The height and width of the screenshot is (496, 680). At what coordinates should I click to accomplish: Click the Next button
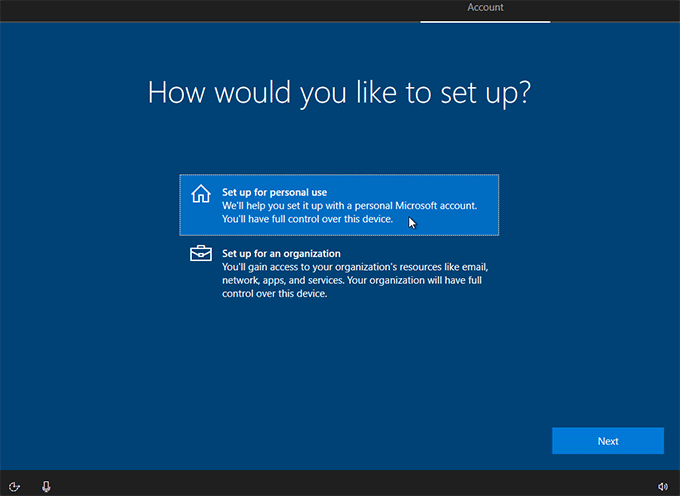pyautogui.click(x=608, y=441)
